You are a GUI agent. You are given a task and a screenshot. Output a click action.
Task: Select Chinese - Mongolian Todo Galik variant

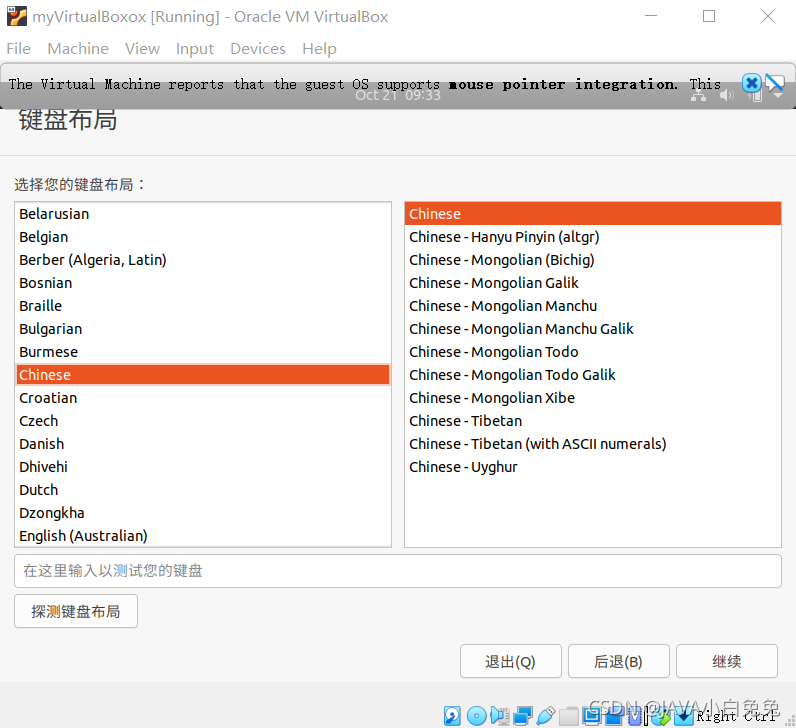coord(593,375)
